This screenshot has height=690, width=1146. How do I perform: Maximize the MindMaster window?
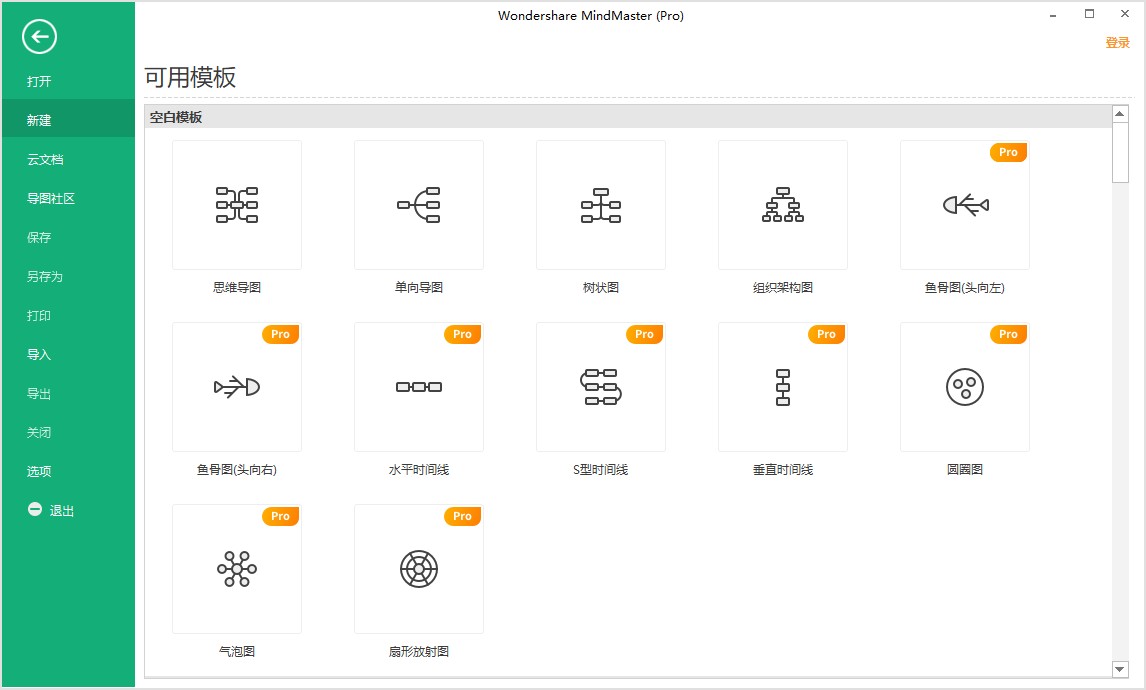click(1089, 14)
